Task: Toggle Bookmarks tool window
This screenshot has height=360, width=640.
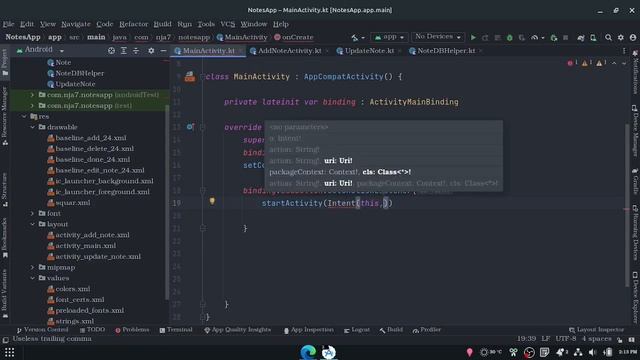Action: click(x=4, y=238)
